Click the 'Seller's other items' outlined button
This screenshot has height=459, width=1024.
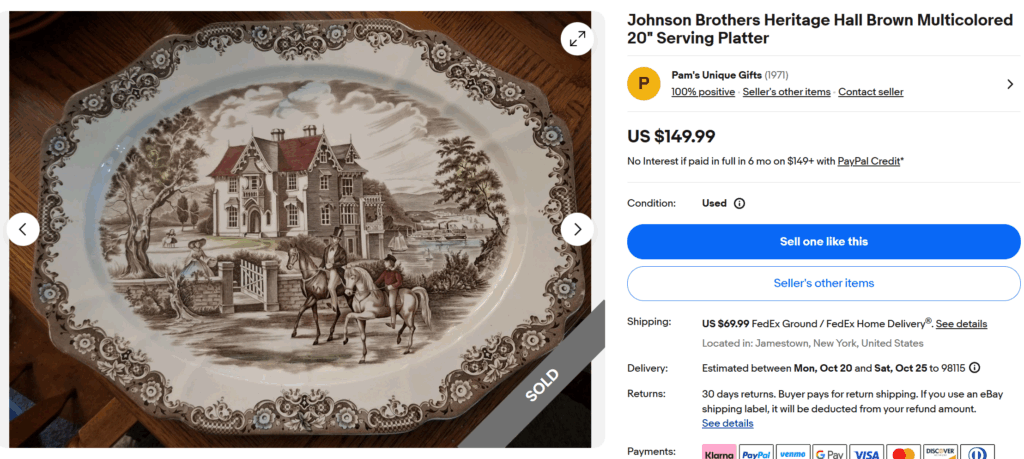tap(823, 283)
